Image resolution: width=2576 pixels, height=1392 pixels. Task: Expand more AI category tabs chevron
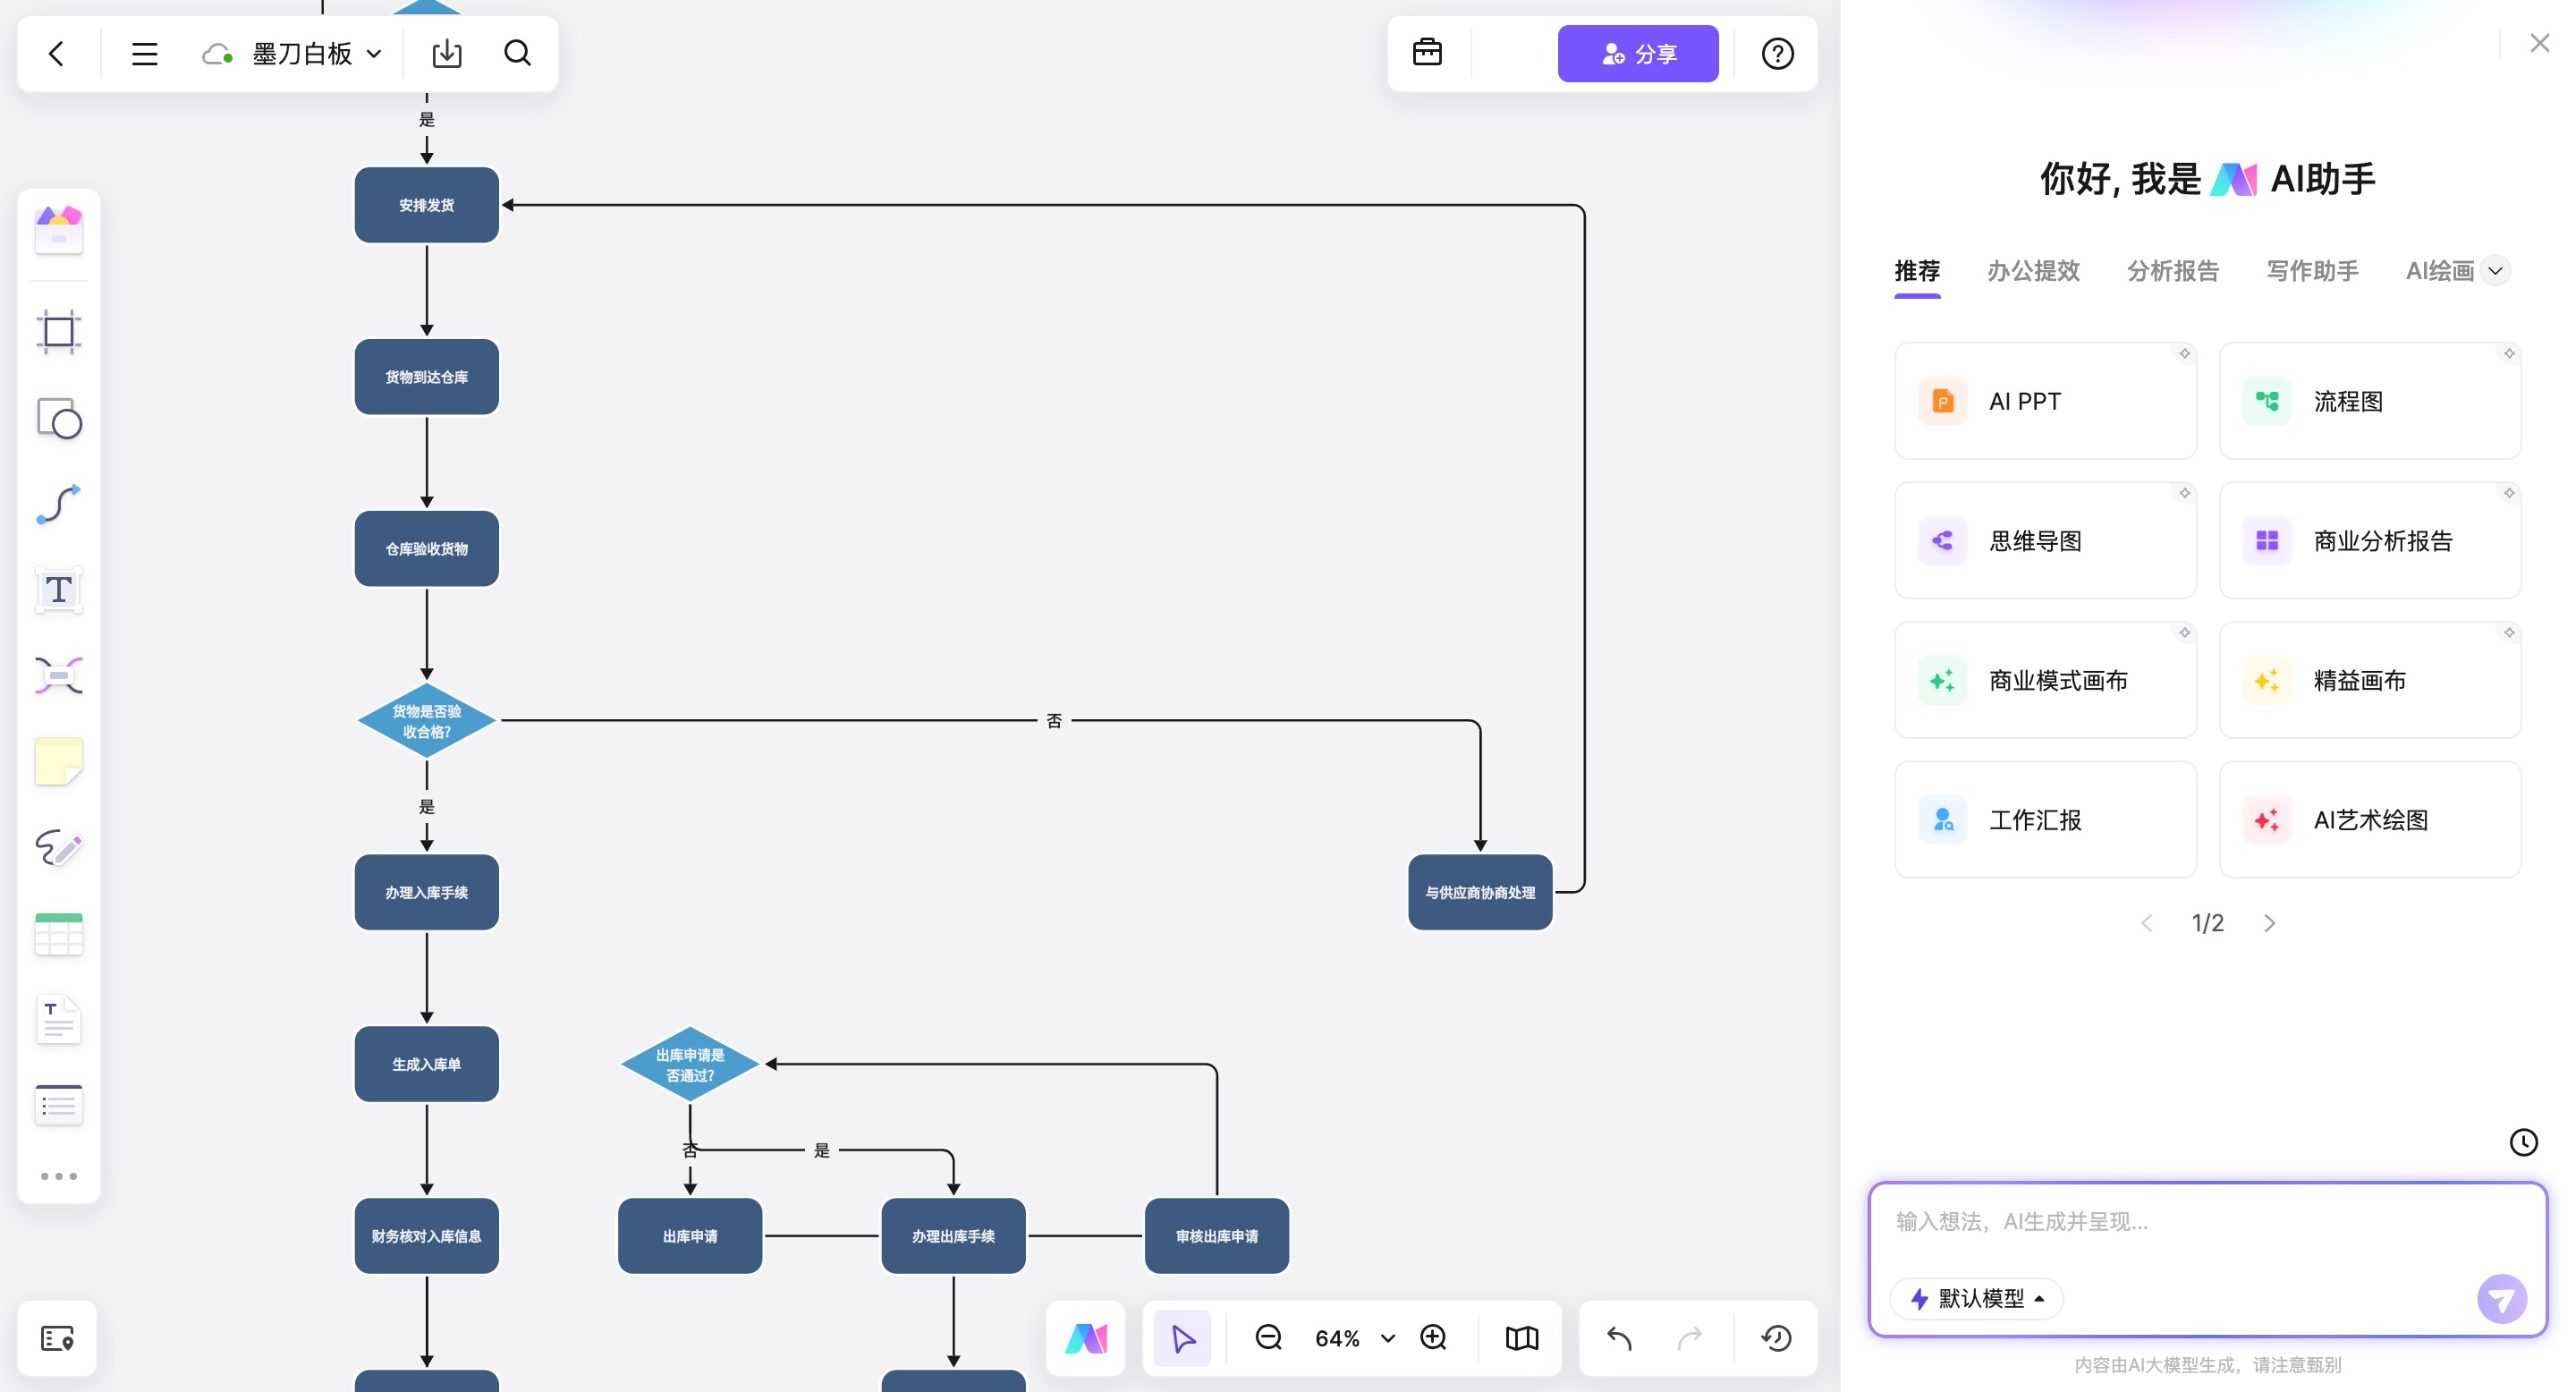coord(2495,271)
